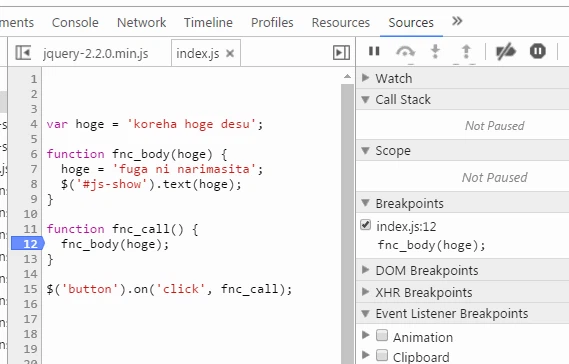569x364 pixels.
Task: Switch to the Console tab
Action: pyautogui.click(x=75, y=23)
